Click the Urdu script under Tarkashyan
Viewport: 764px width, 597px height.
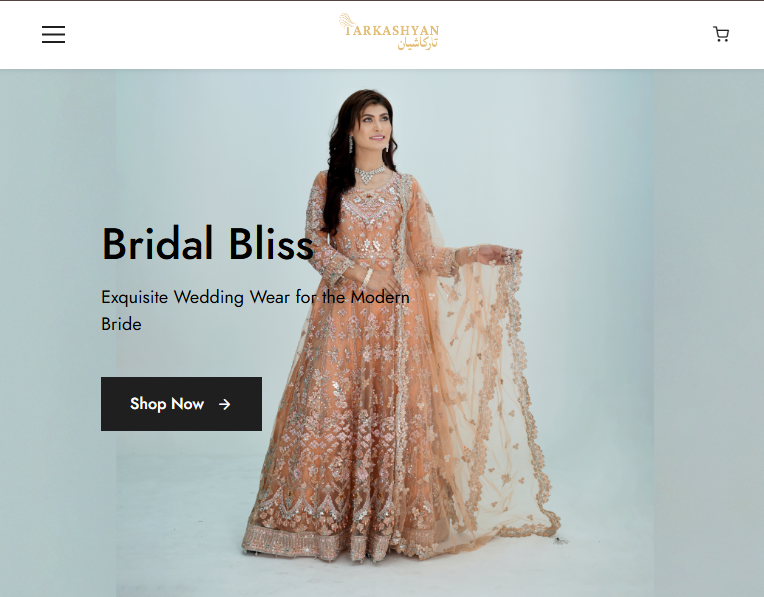(418, 43)
